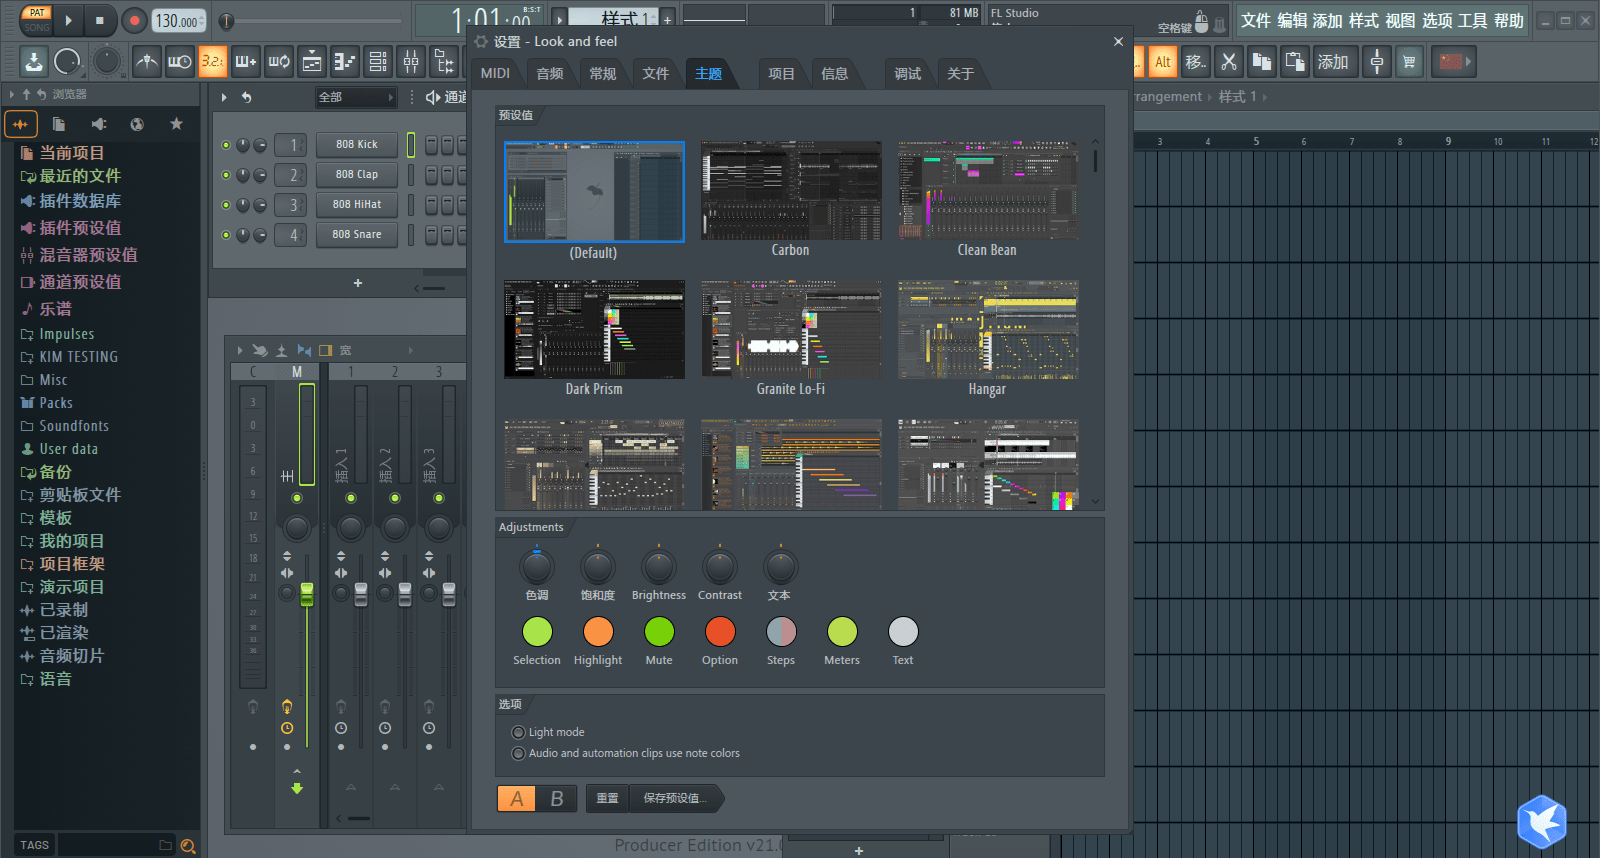Expand the mixer menu arrow

[240, 350]
